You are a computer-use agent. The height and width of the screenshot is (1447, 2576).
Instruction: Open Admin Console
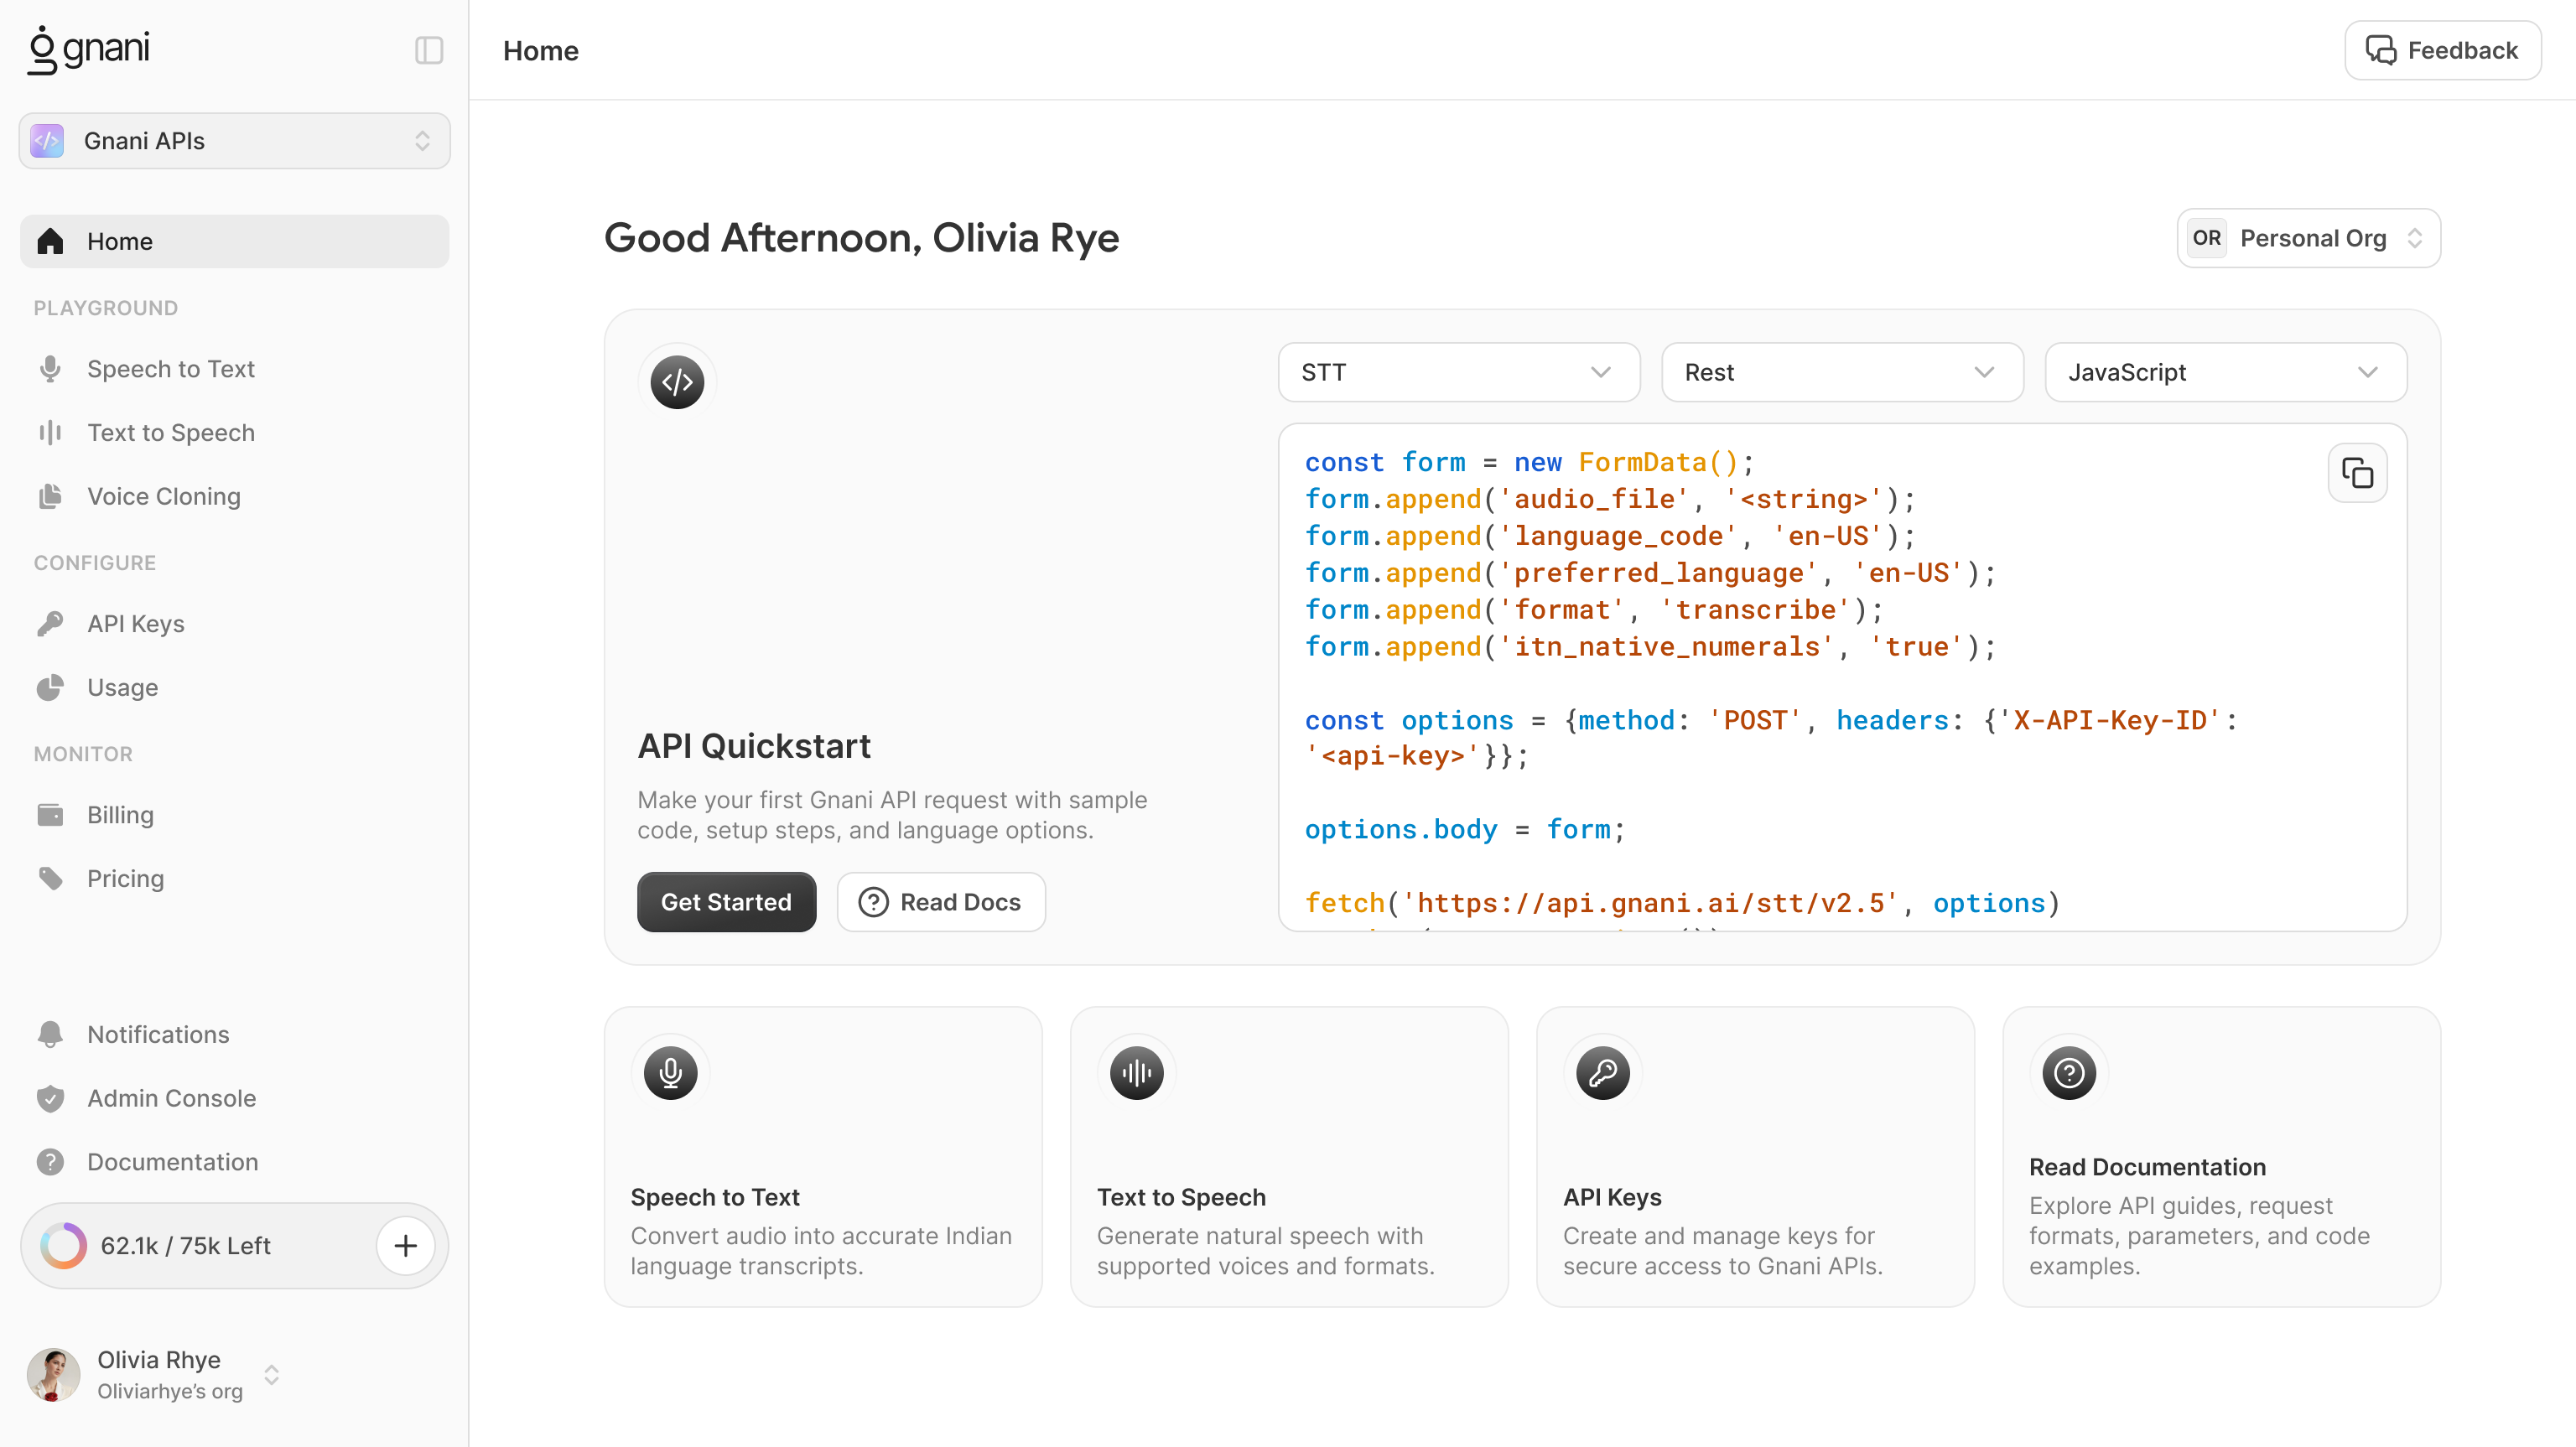tap(235, 1098)
